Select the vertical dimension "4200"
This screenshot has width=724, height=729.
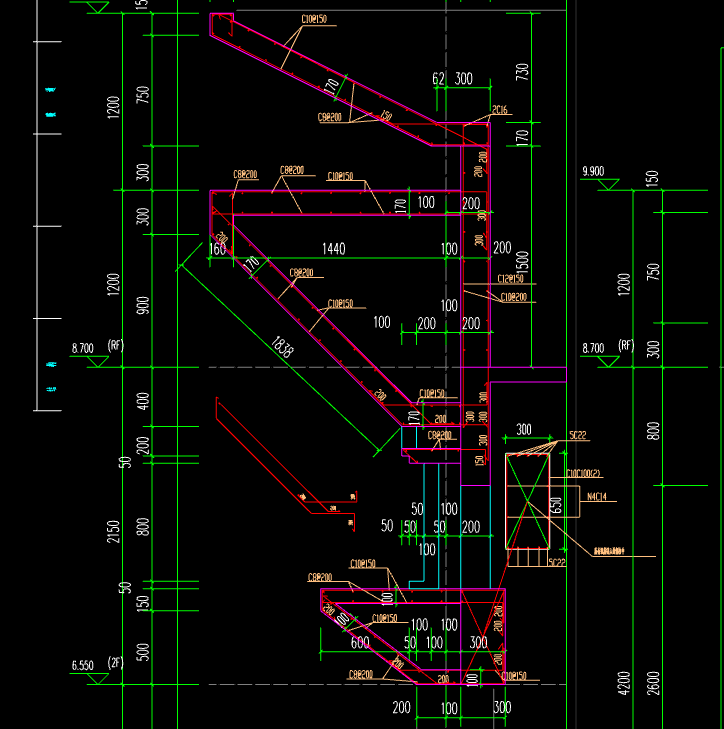624,683
